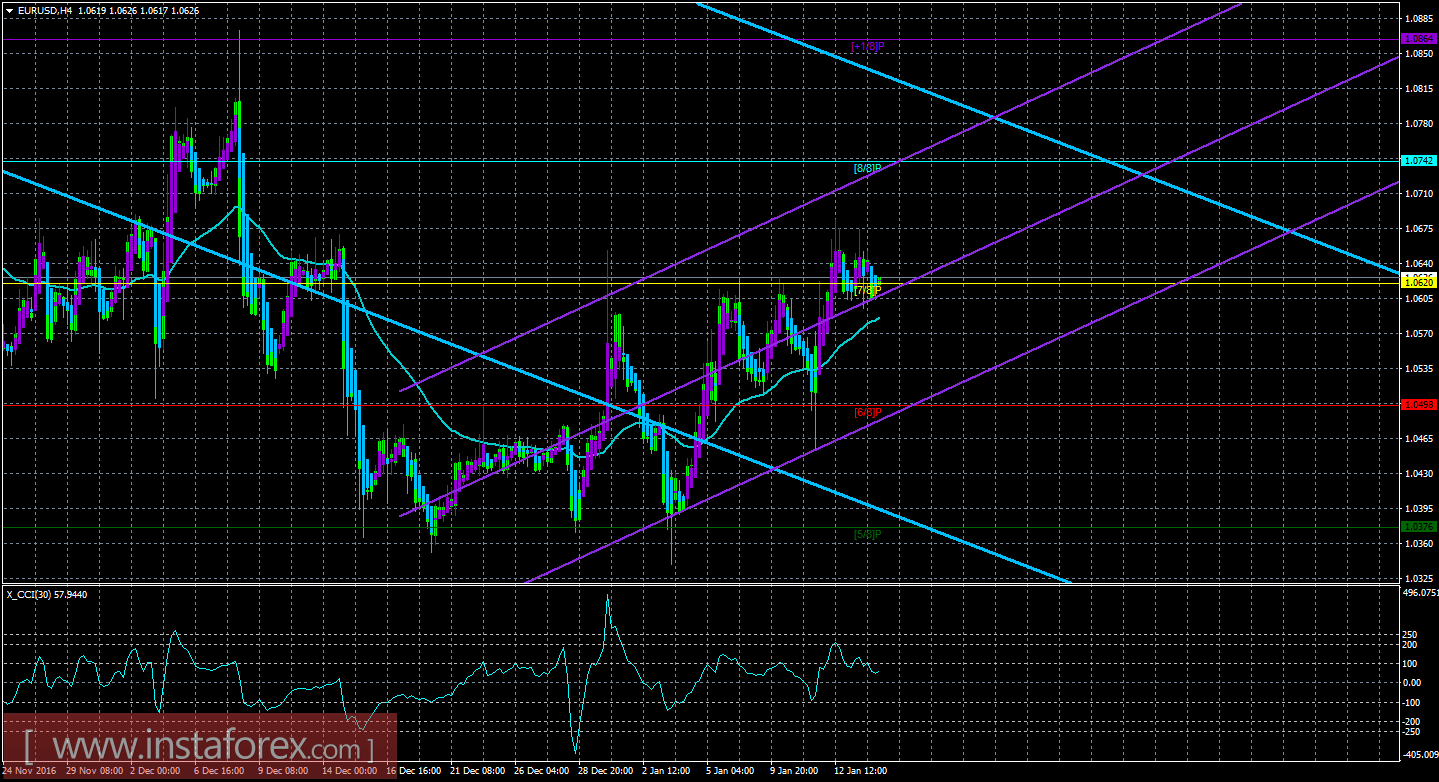Click the 1.0395 price scale value
Screen dimensions: 1439x782
click(1420, 509)
